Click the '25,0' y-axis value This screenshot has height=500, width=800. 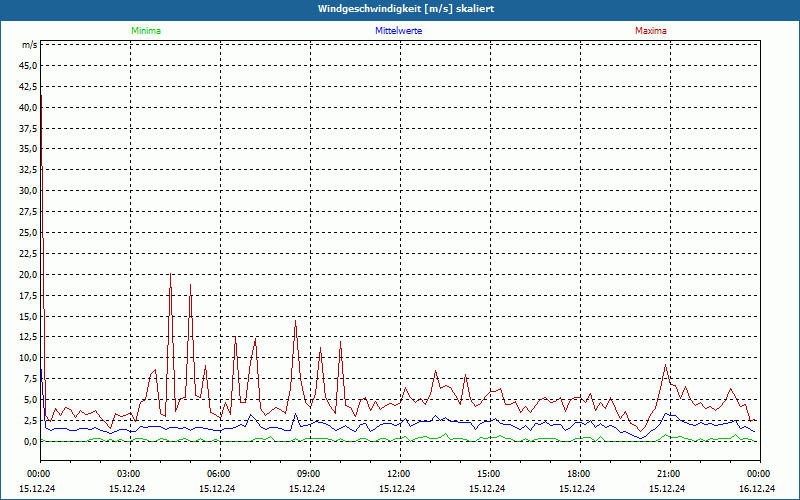coord(28,233)
